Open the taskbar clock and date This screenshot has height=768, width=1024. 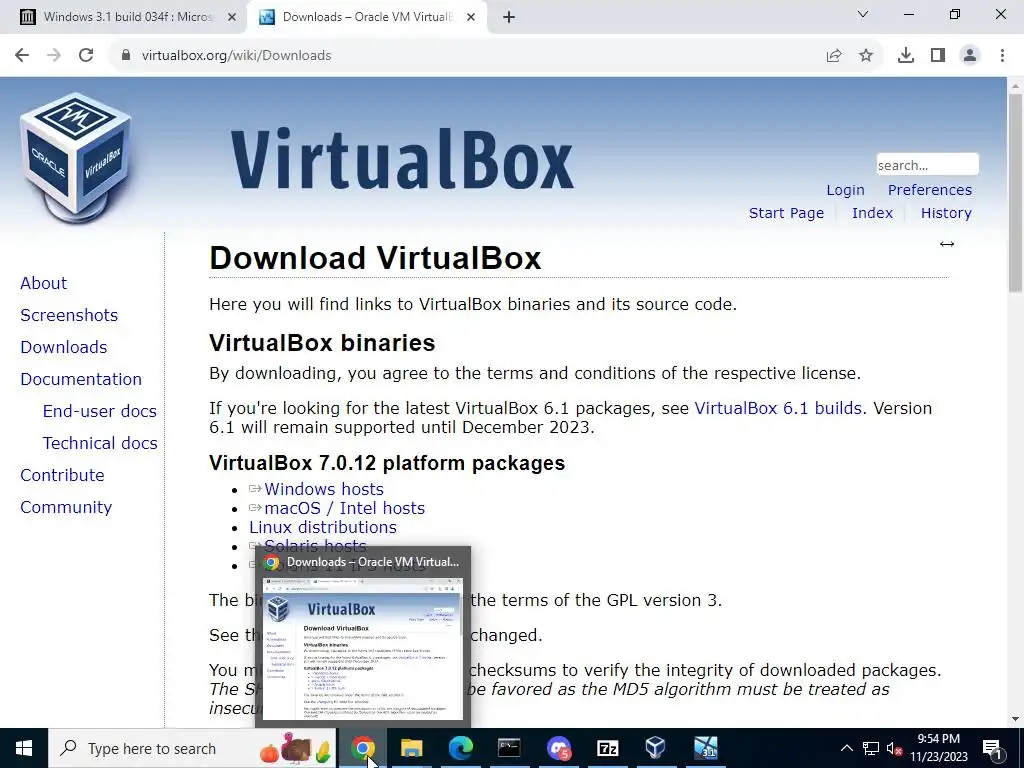tap(938, 748)
